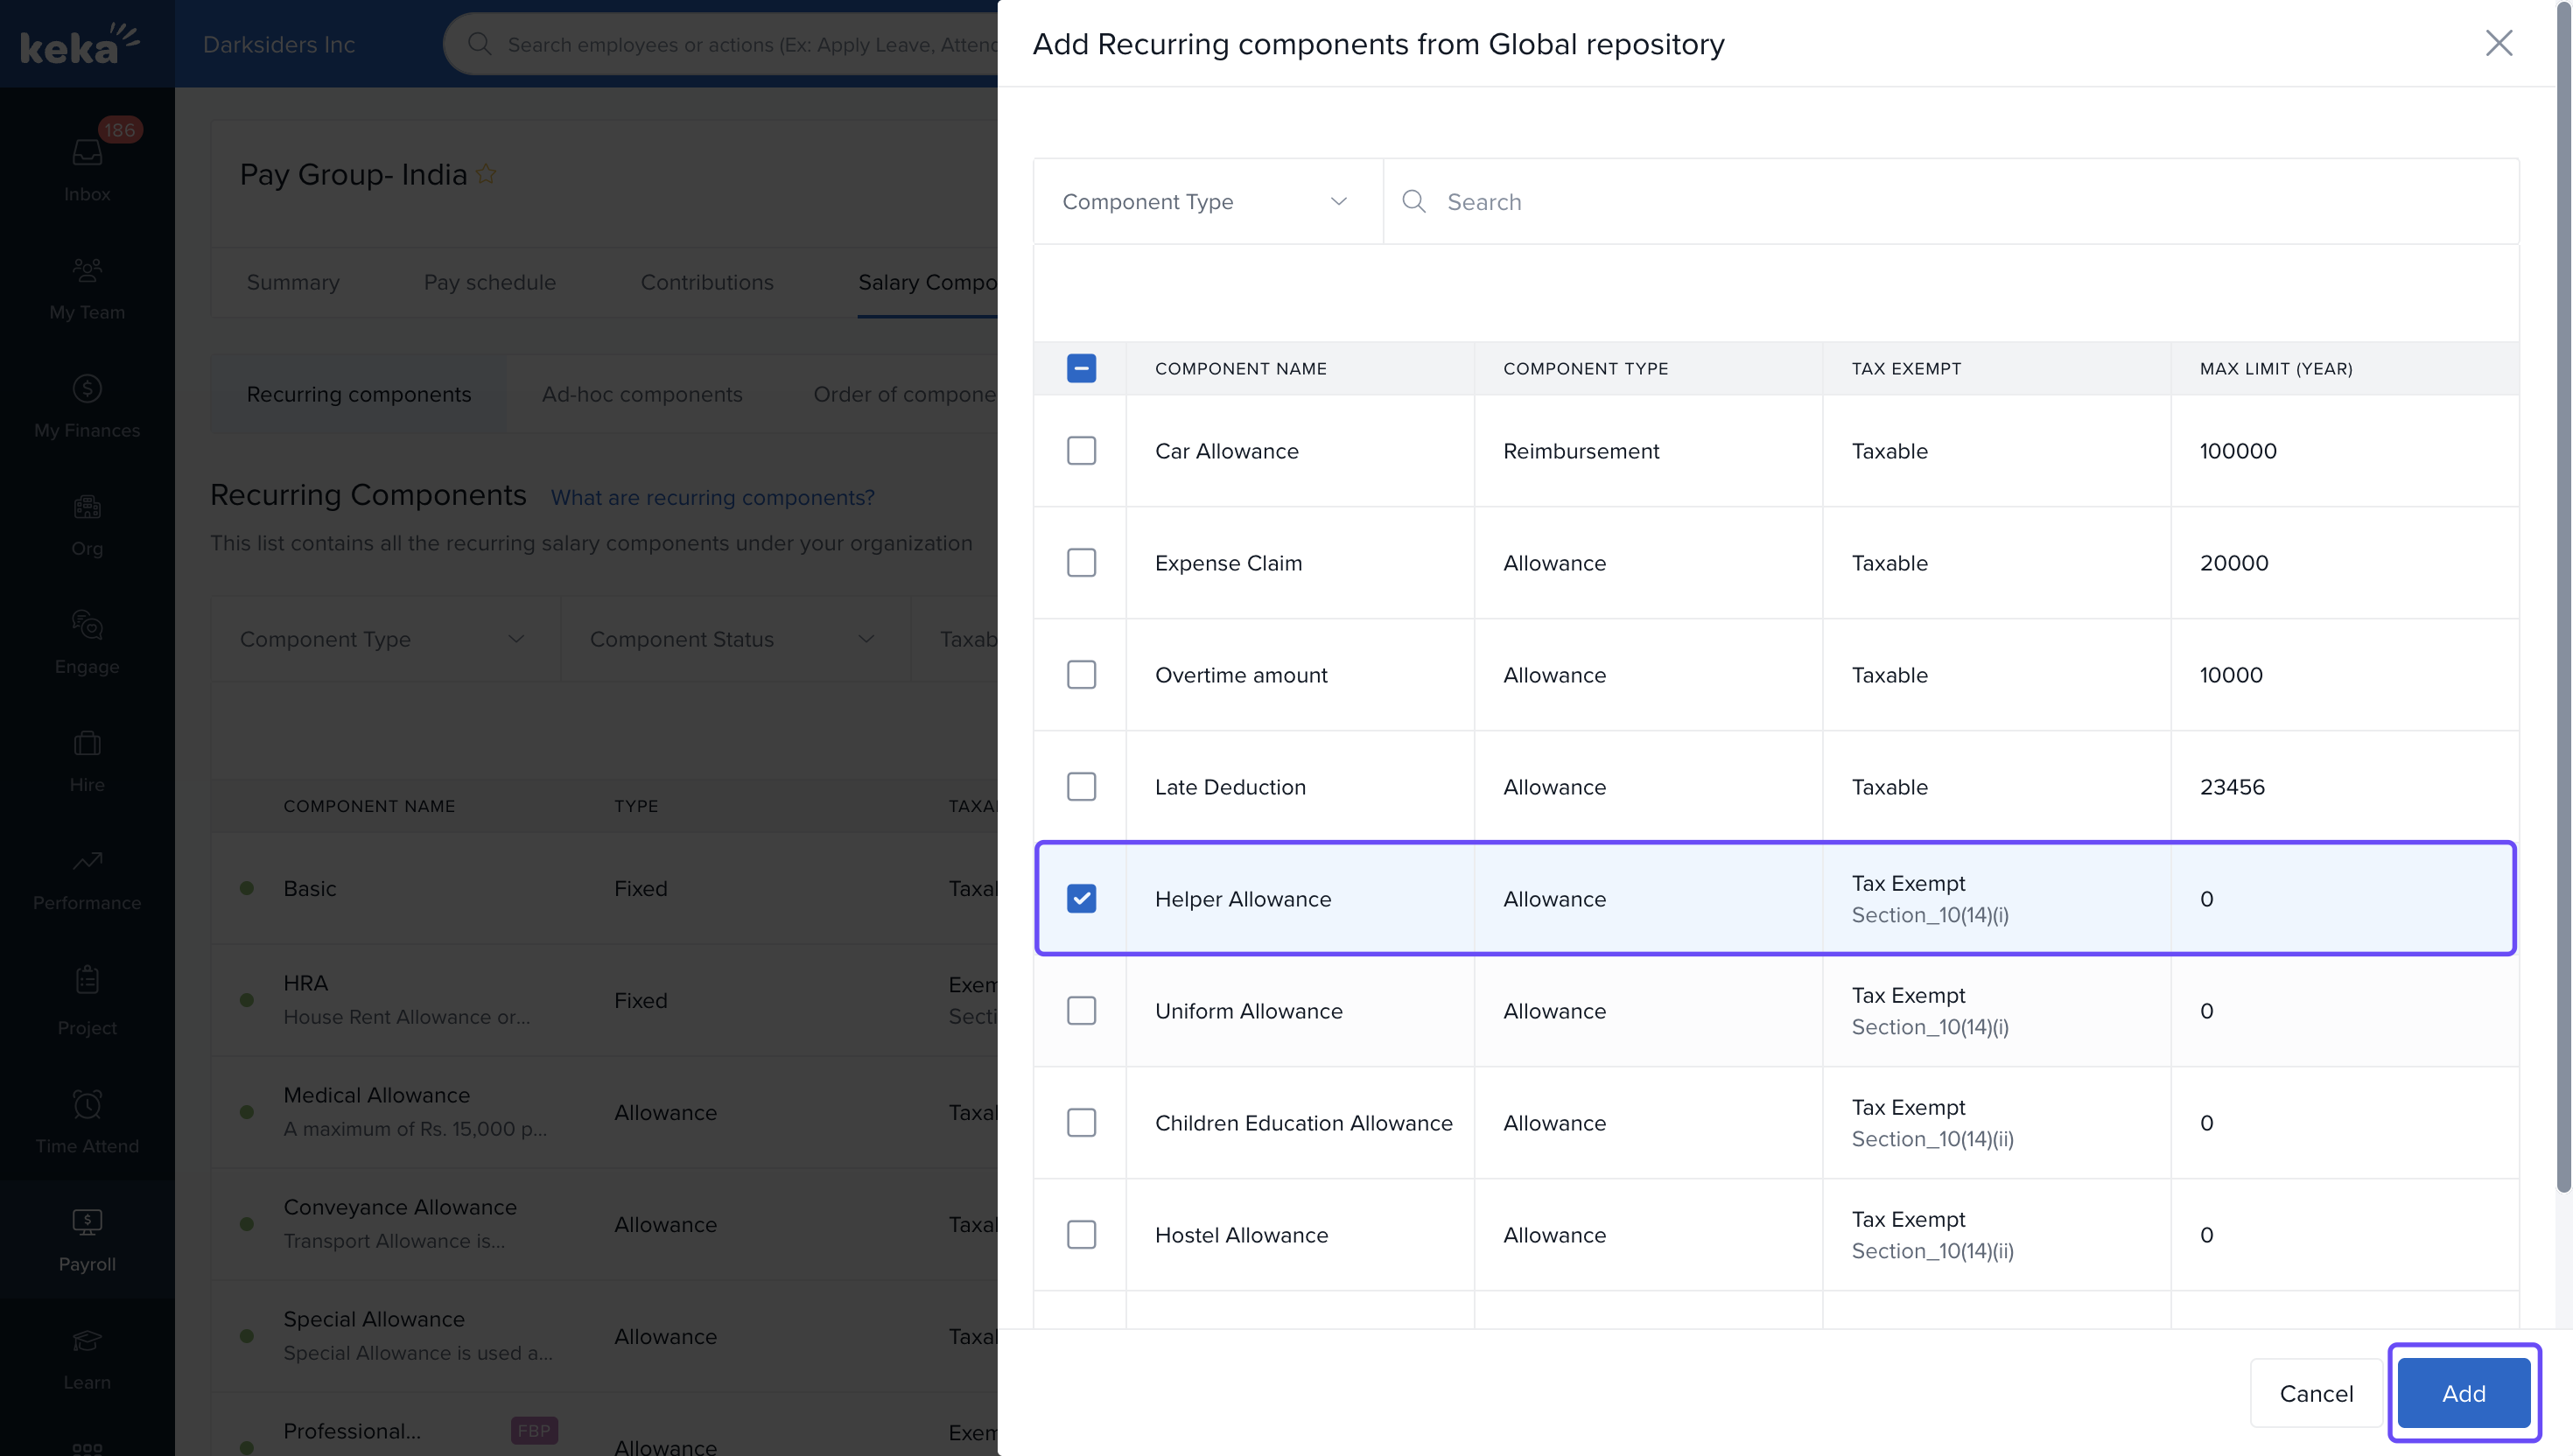Open the background page Component Type filter

coord(384,639)
